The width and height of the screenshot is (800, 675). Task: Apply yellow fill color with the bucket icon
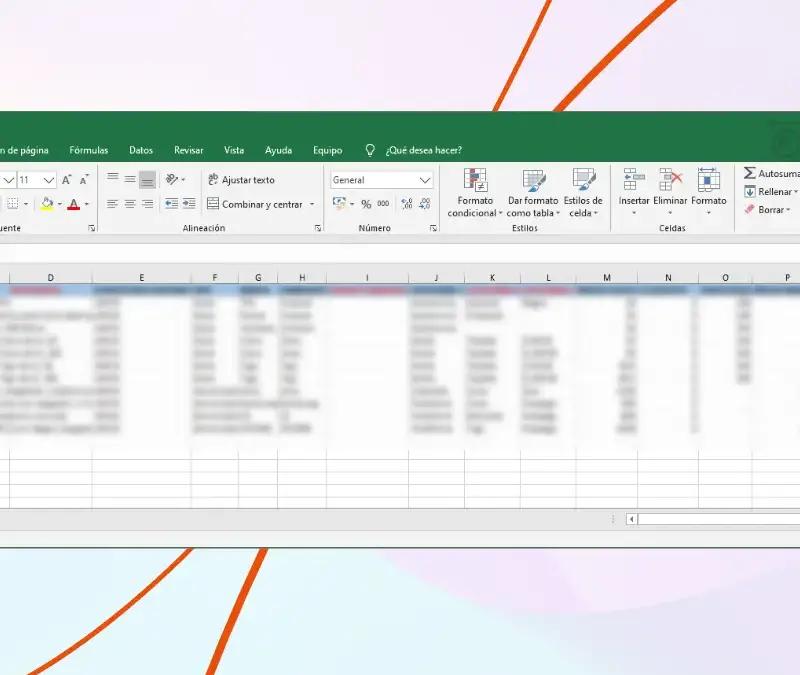click(47, 204)
